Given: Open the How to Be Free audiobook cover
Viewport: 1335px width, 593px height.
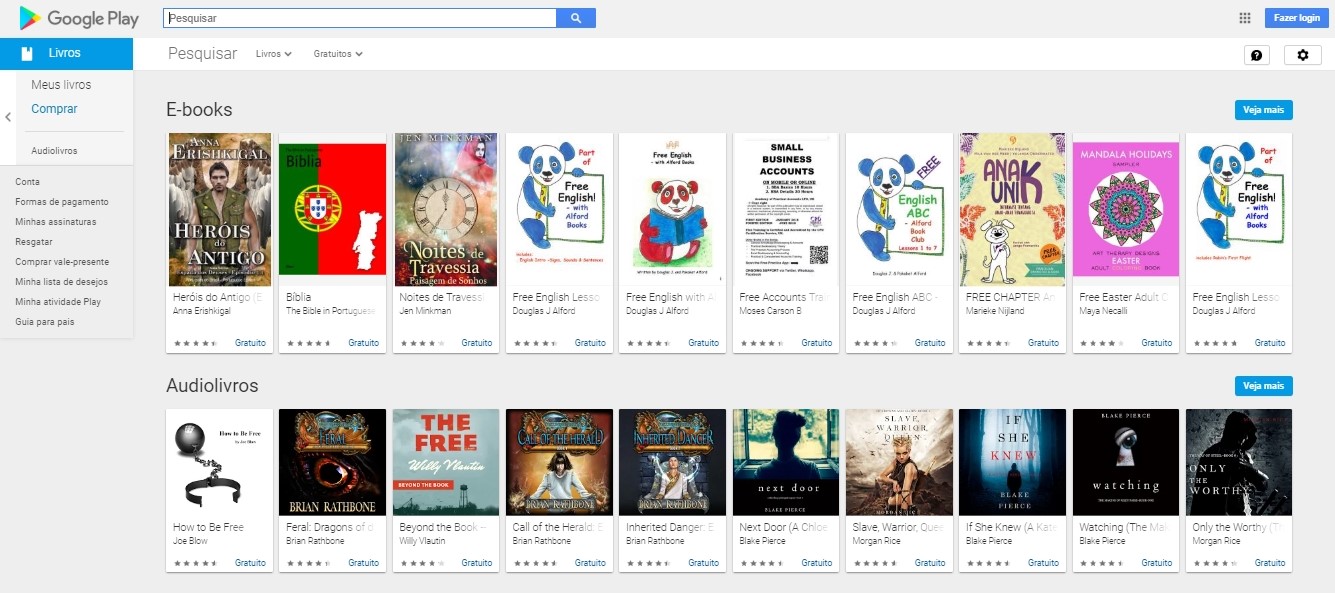Looking at the screenshot, I should [219, 462].
